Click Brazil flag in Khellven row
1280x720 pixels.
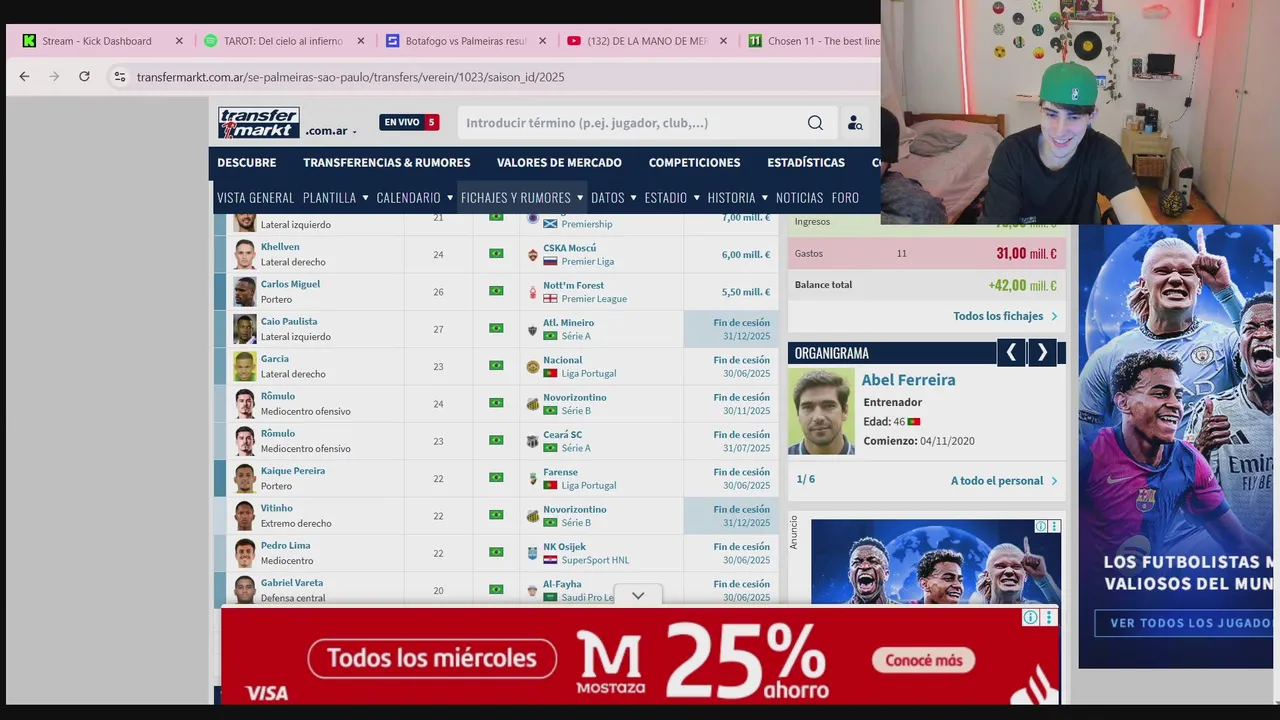click(496, 254)
